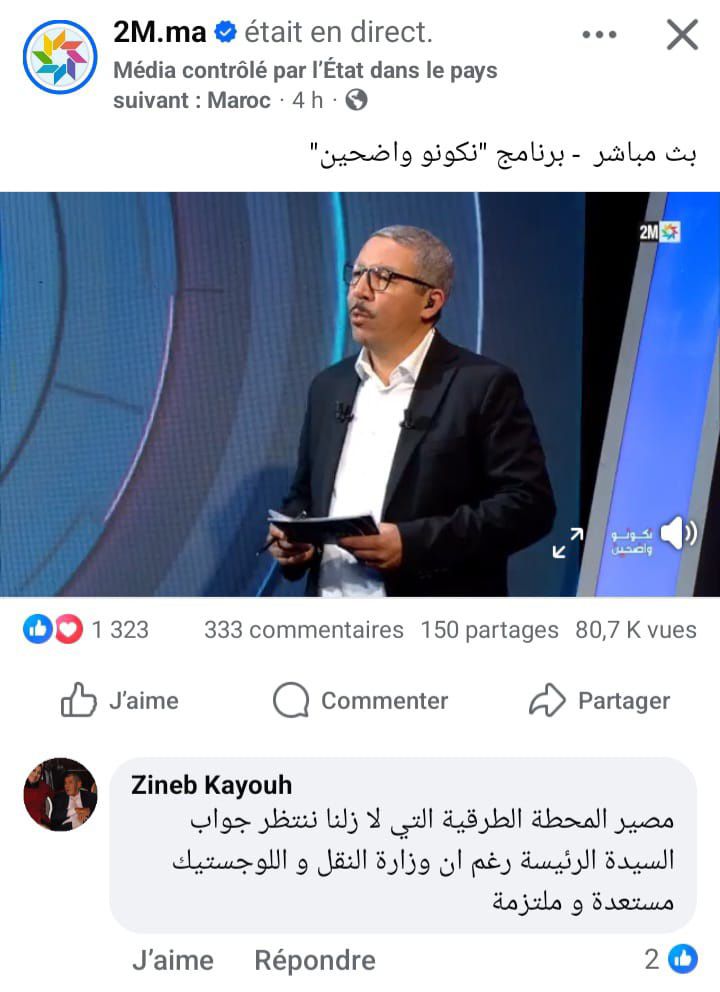Image resolution: width=720 pixels, height=992 pixels.
Task: Click the Commenter speech bubble button
Action: (x=360, y=700)
